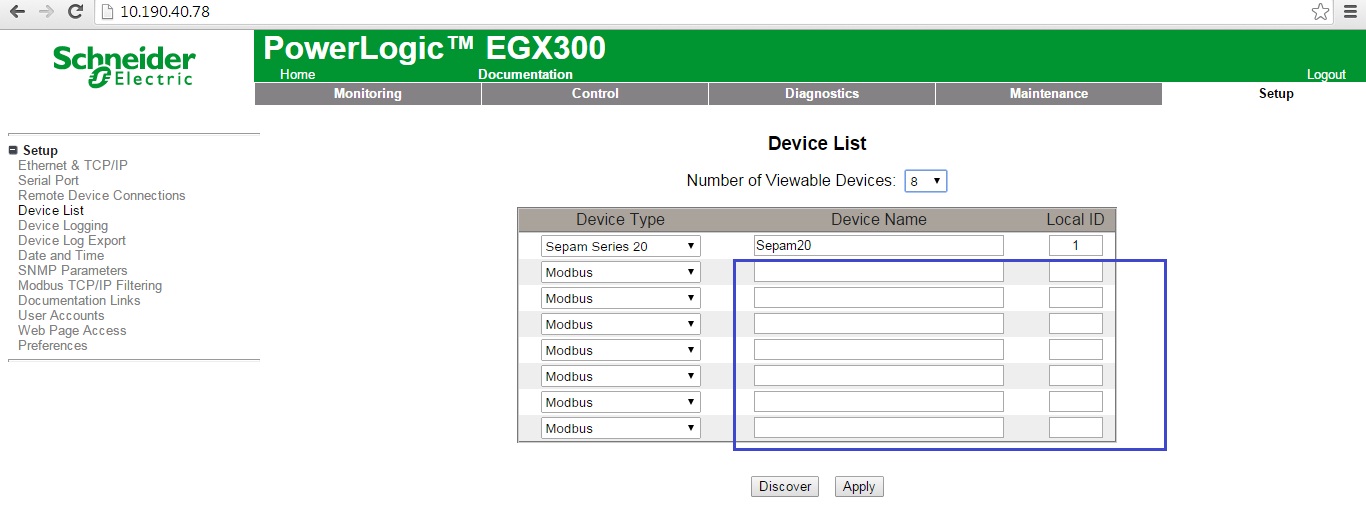Click second row empty Local ID field
Image resolution: width=1366 pixels, height=514 pixels.
pyautogui.click(x=1076, y=272)
